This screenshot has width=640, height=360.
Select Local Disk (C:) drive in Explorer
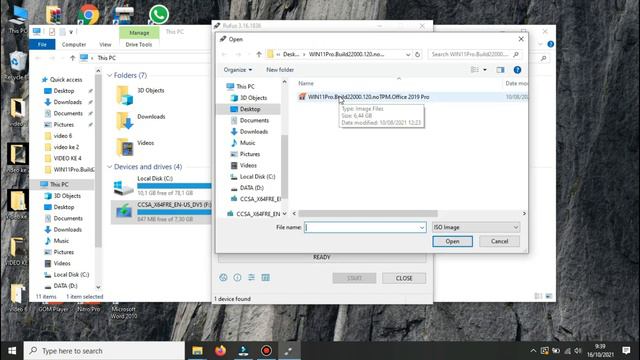(161, 186)
